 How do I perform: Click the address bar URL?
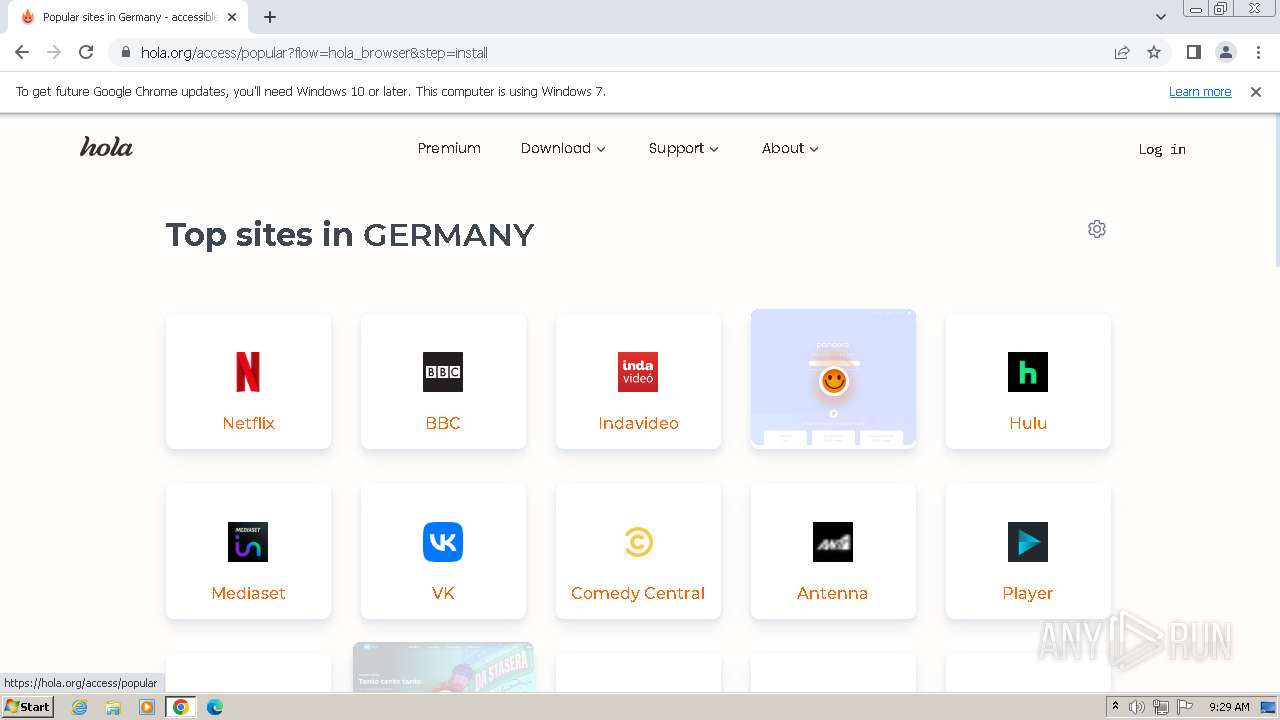(314, 52)
